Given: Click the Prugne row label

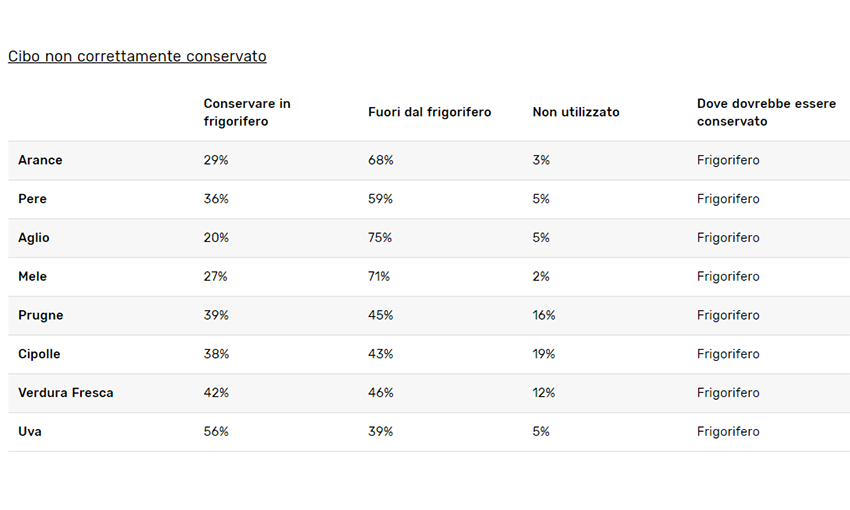Looking at the screenshot, I should [x=41, y=315].
